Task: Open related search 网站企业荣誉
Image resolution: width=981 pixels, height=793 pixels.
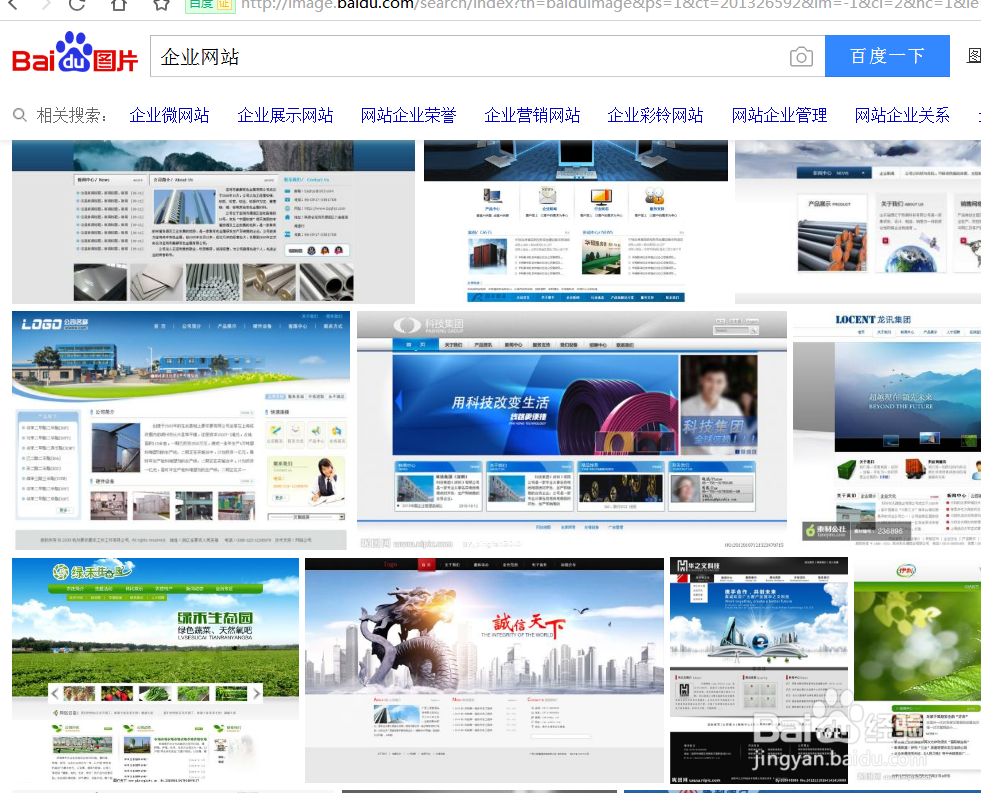Action: 409,115
